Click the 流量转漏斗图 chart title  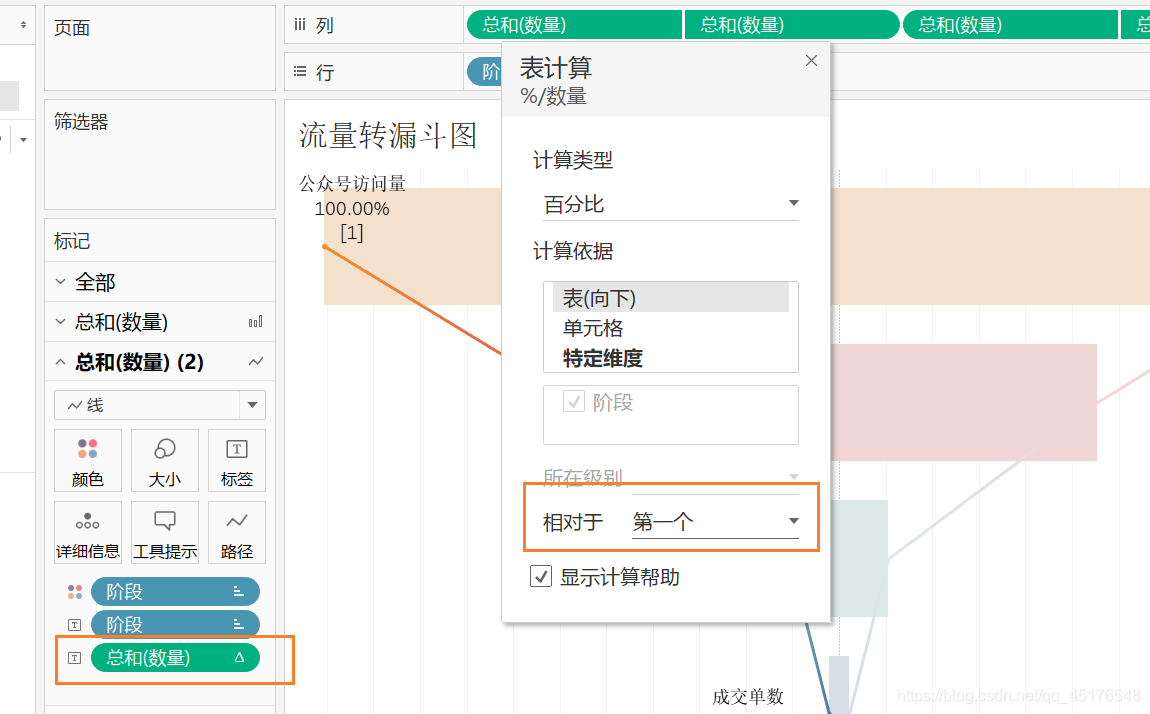click(388, 136)
